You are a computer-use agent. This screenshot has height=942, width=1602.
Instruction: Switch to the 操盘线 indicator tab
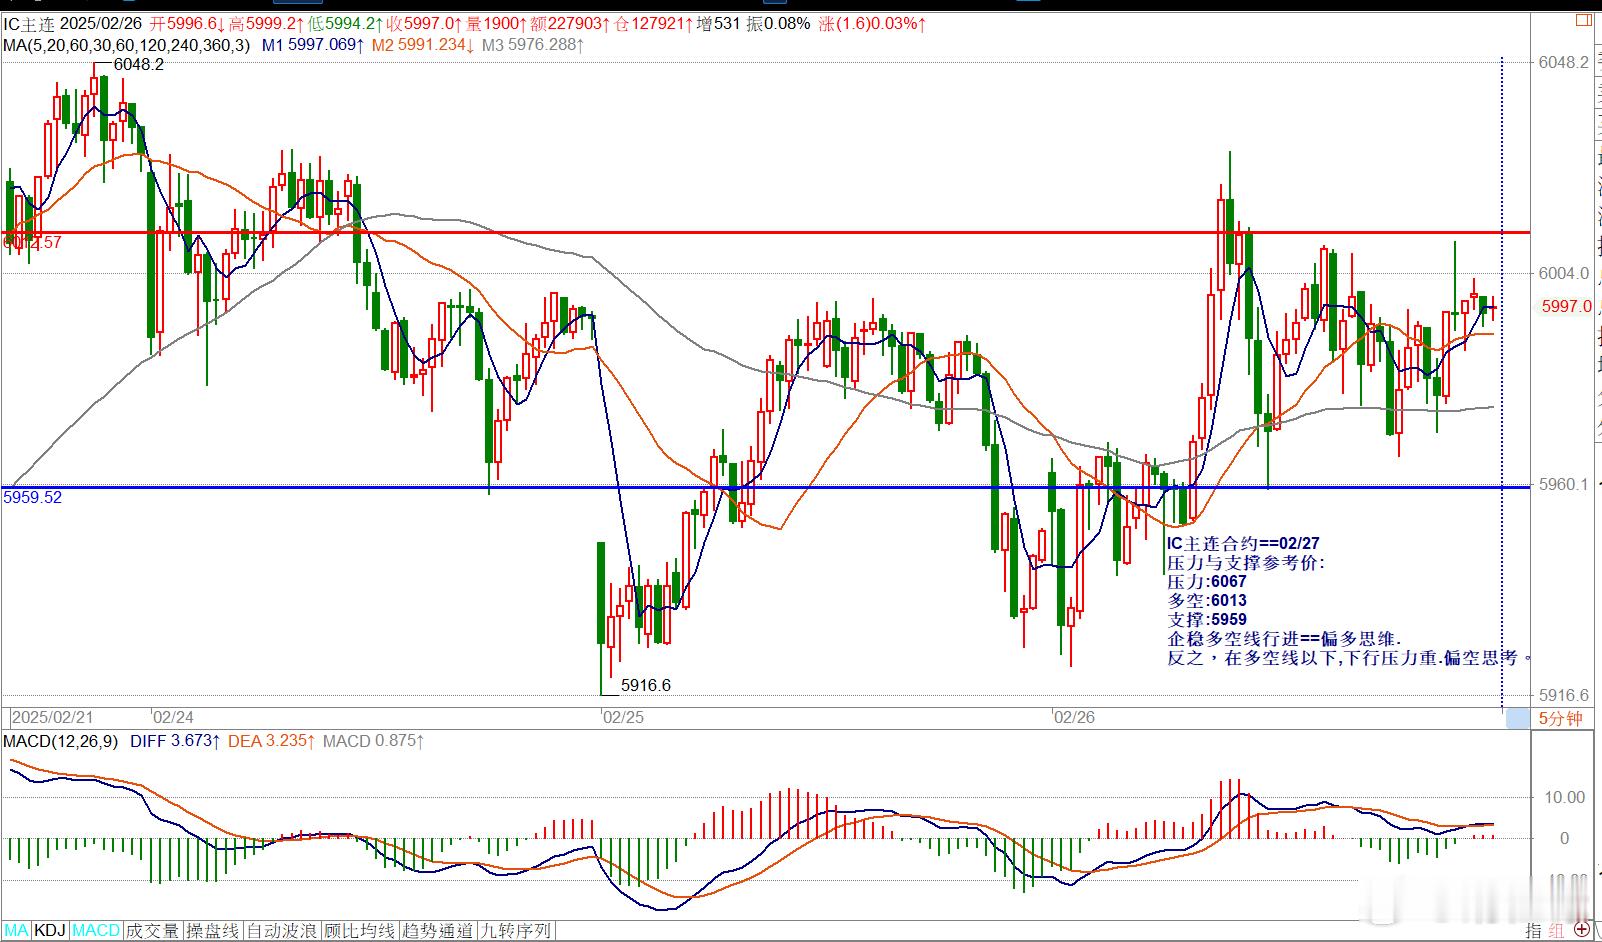(212, 931)
